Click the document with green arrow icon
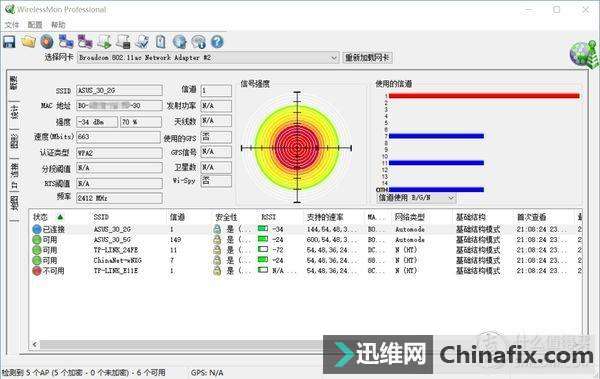Screen dimensions: 600x379 click(x=104, y=41)
